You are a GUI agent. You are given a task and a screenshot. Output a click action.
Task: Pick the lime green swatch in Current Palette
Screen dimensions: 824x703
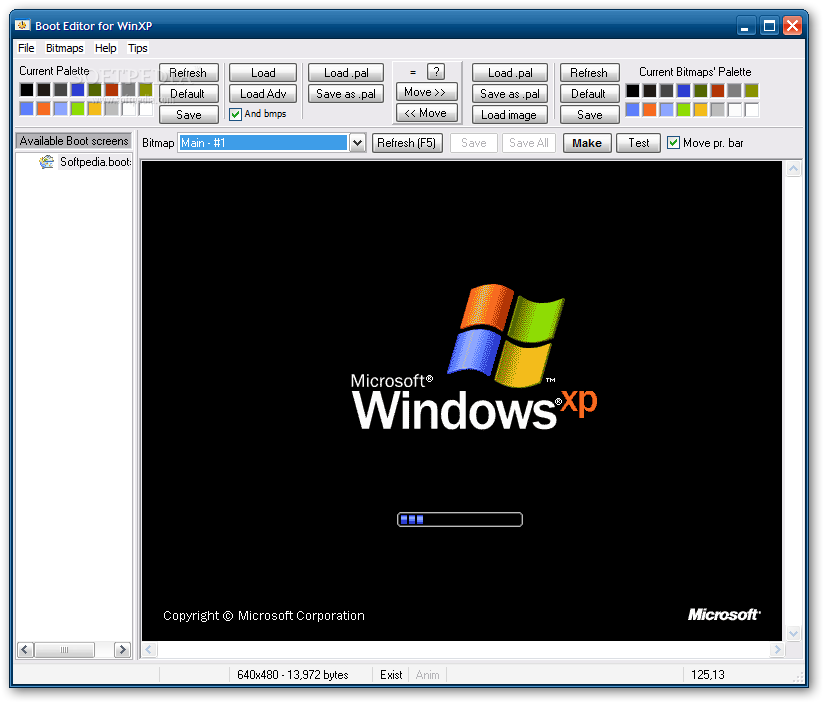point(77,109)
